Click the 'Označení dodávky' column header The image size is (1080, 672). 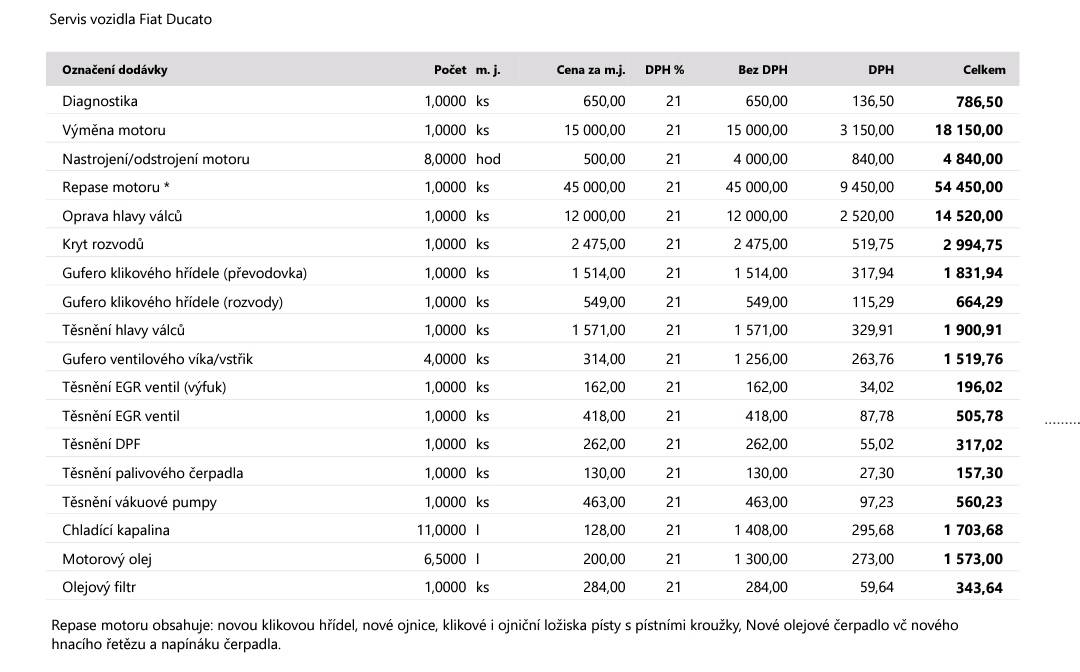click(x=114, y=70)
